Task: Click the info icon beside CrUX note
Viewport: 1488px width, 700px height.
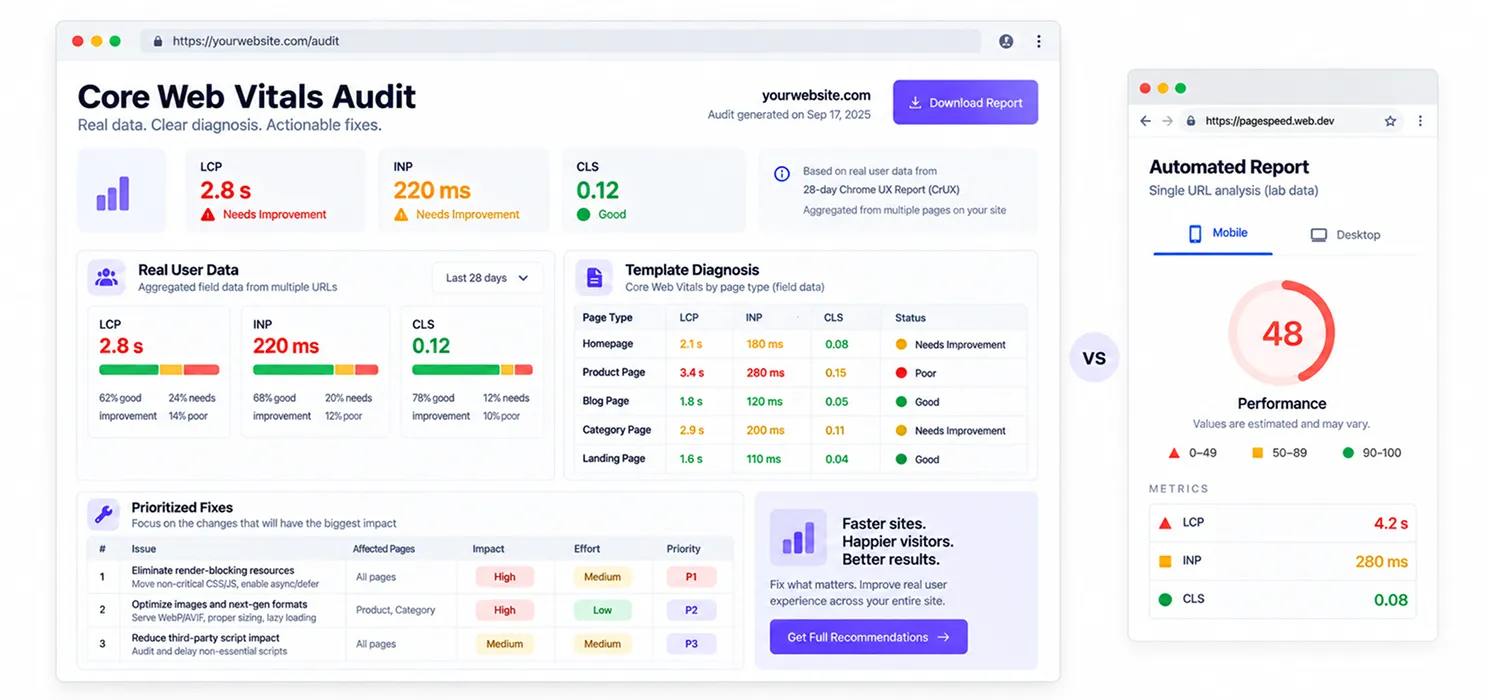Action: (782, 174)
